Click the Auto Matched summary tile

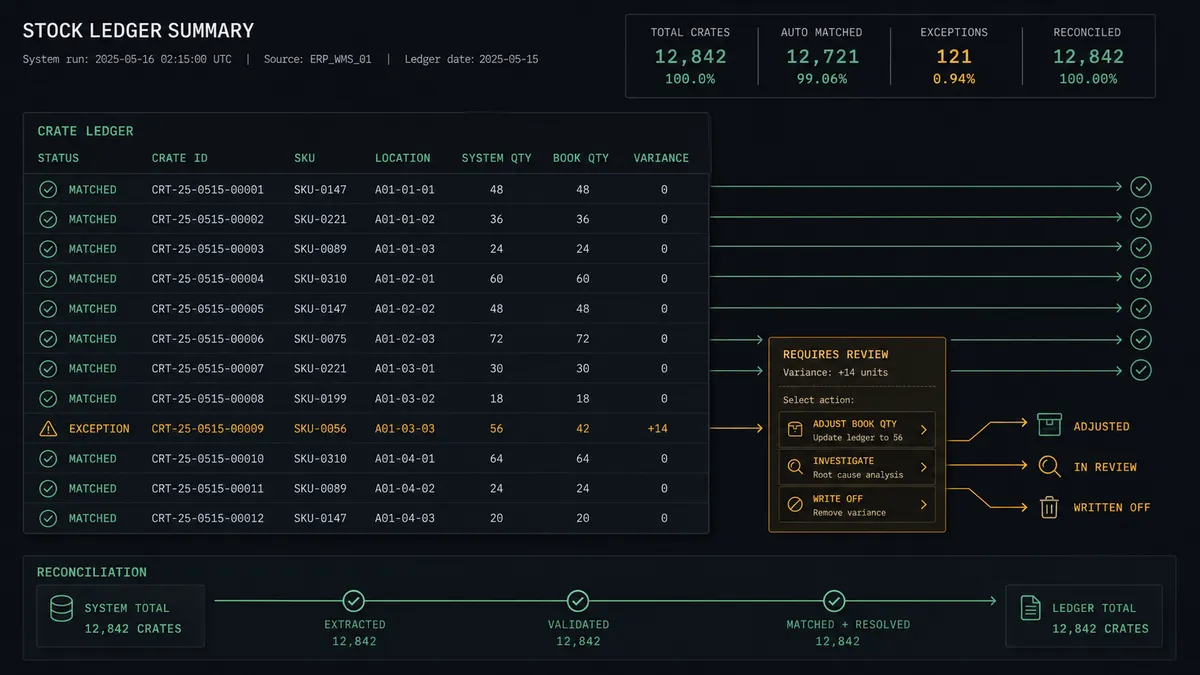[x=822, y=56]
